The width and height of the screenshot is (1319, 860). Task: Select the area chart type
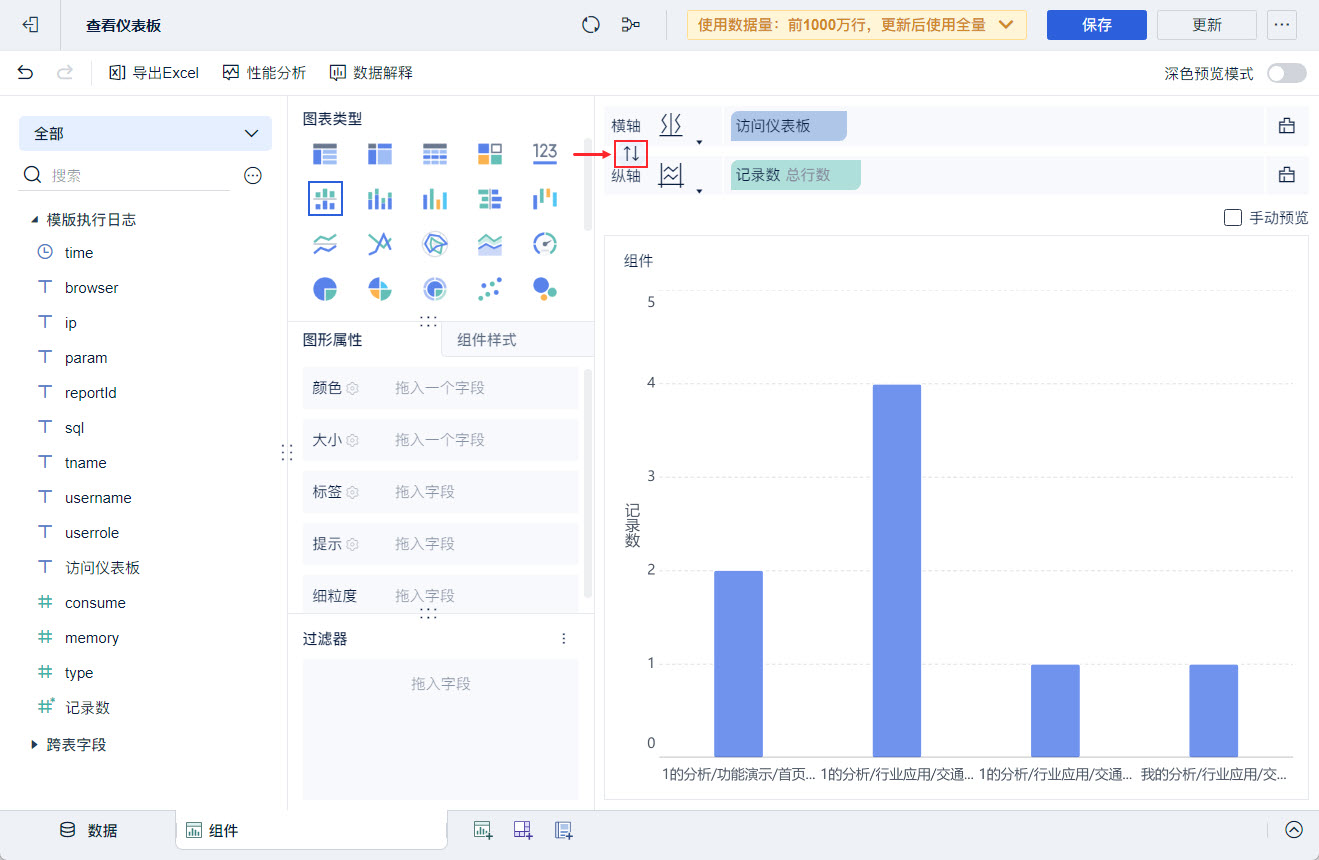489,244
